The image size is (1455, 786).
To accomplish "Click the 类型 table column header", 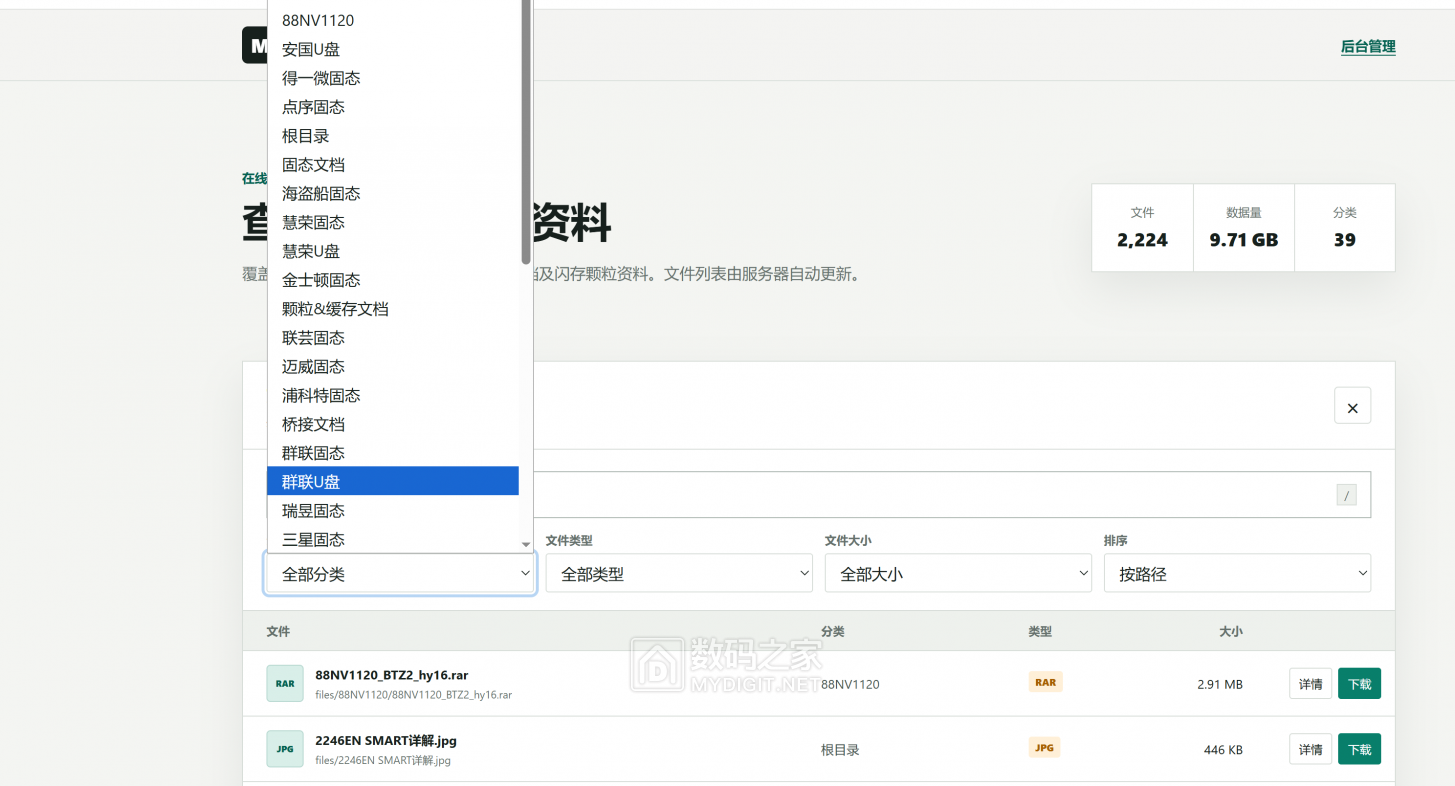I will tap(1040, 631).
